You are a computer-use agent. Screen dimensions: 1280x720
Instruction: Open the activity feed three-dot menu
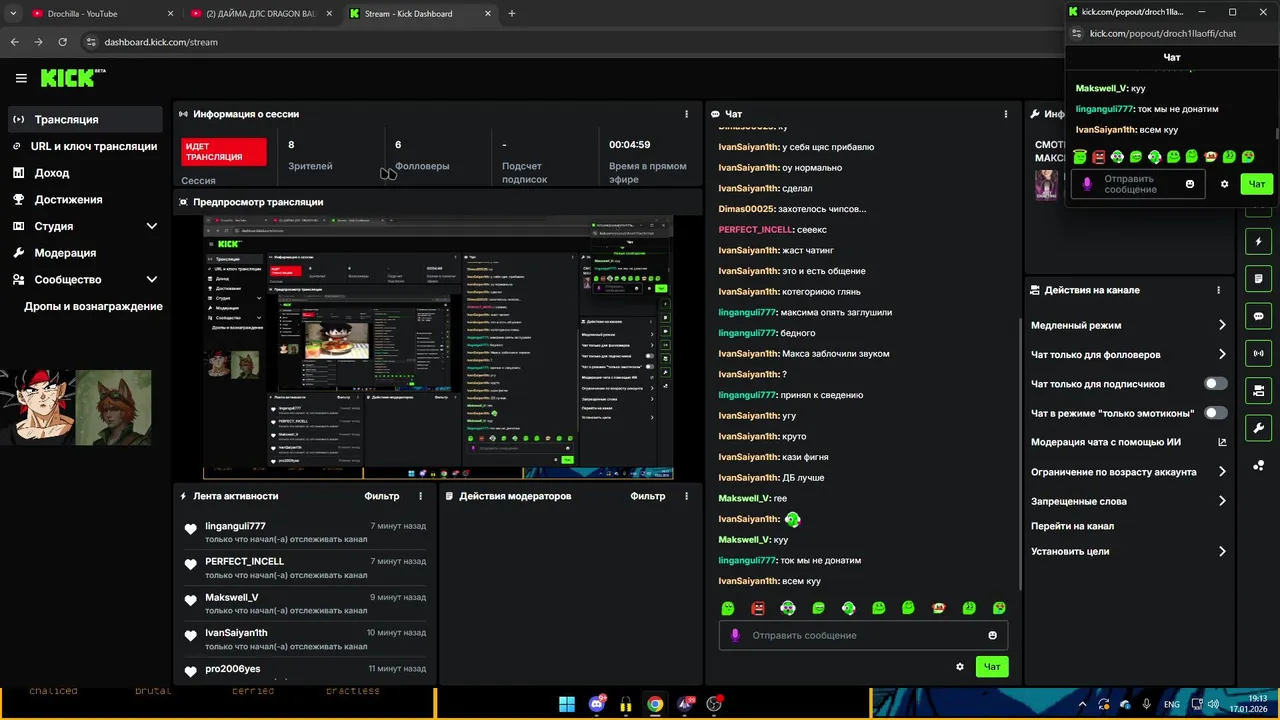(x=420, y=496)
